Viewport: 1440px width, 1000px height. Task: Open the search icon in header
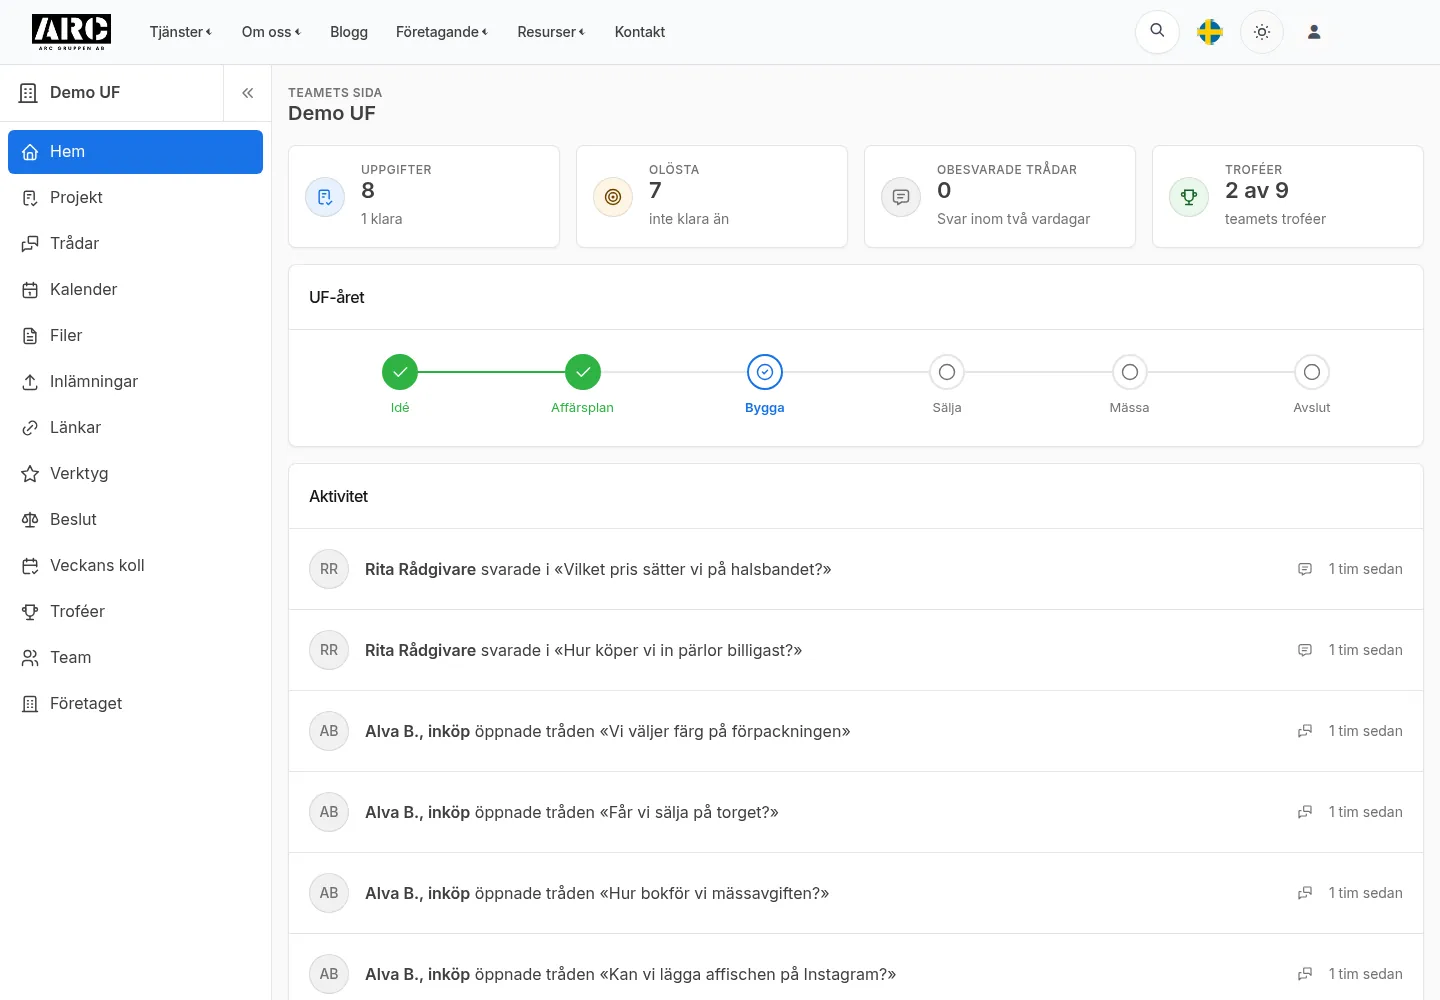click(1157, 32)
